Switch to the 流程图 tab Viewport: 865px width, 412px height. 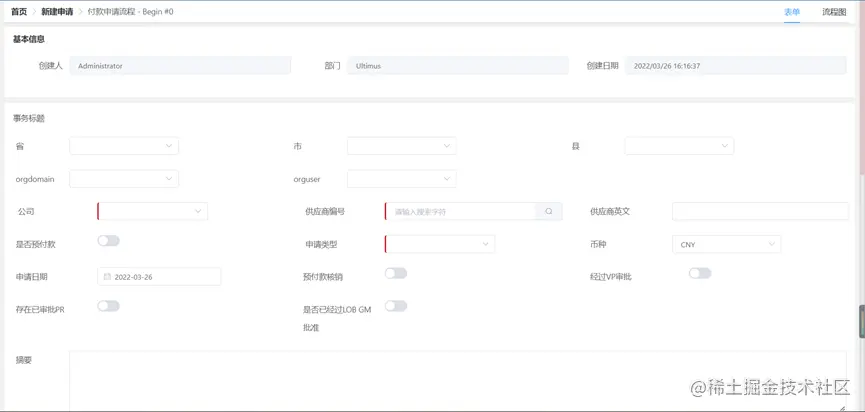(x=834, y=12)
